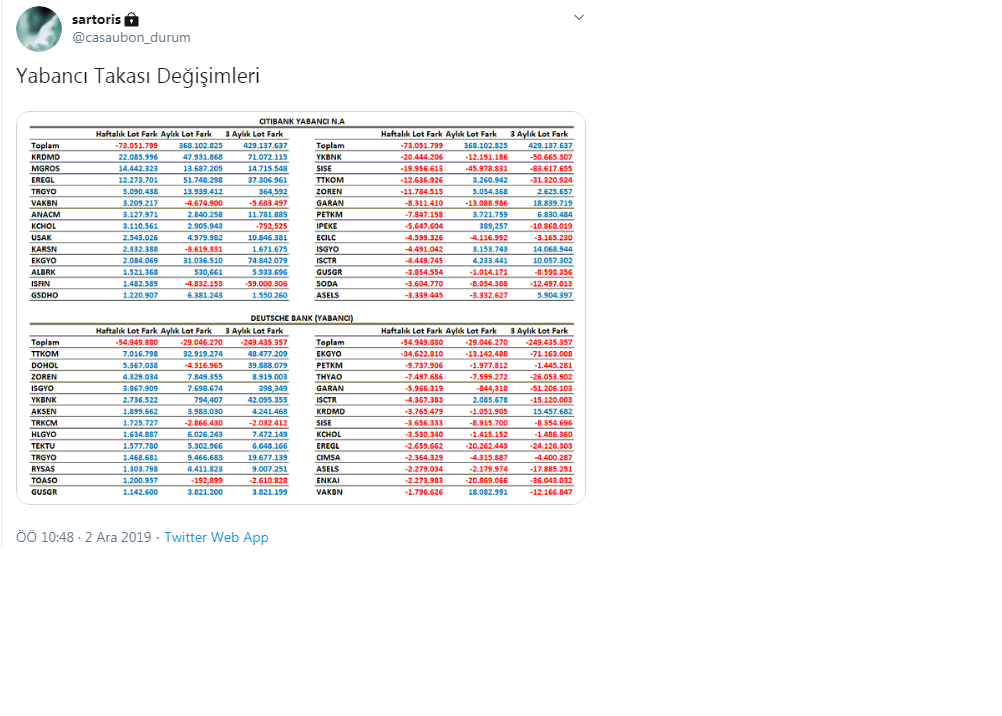Select the THYAO row label
The width and height of the screenshot is (1002, 716).
[329, 377]
